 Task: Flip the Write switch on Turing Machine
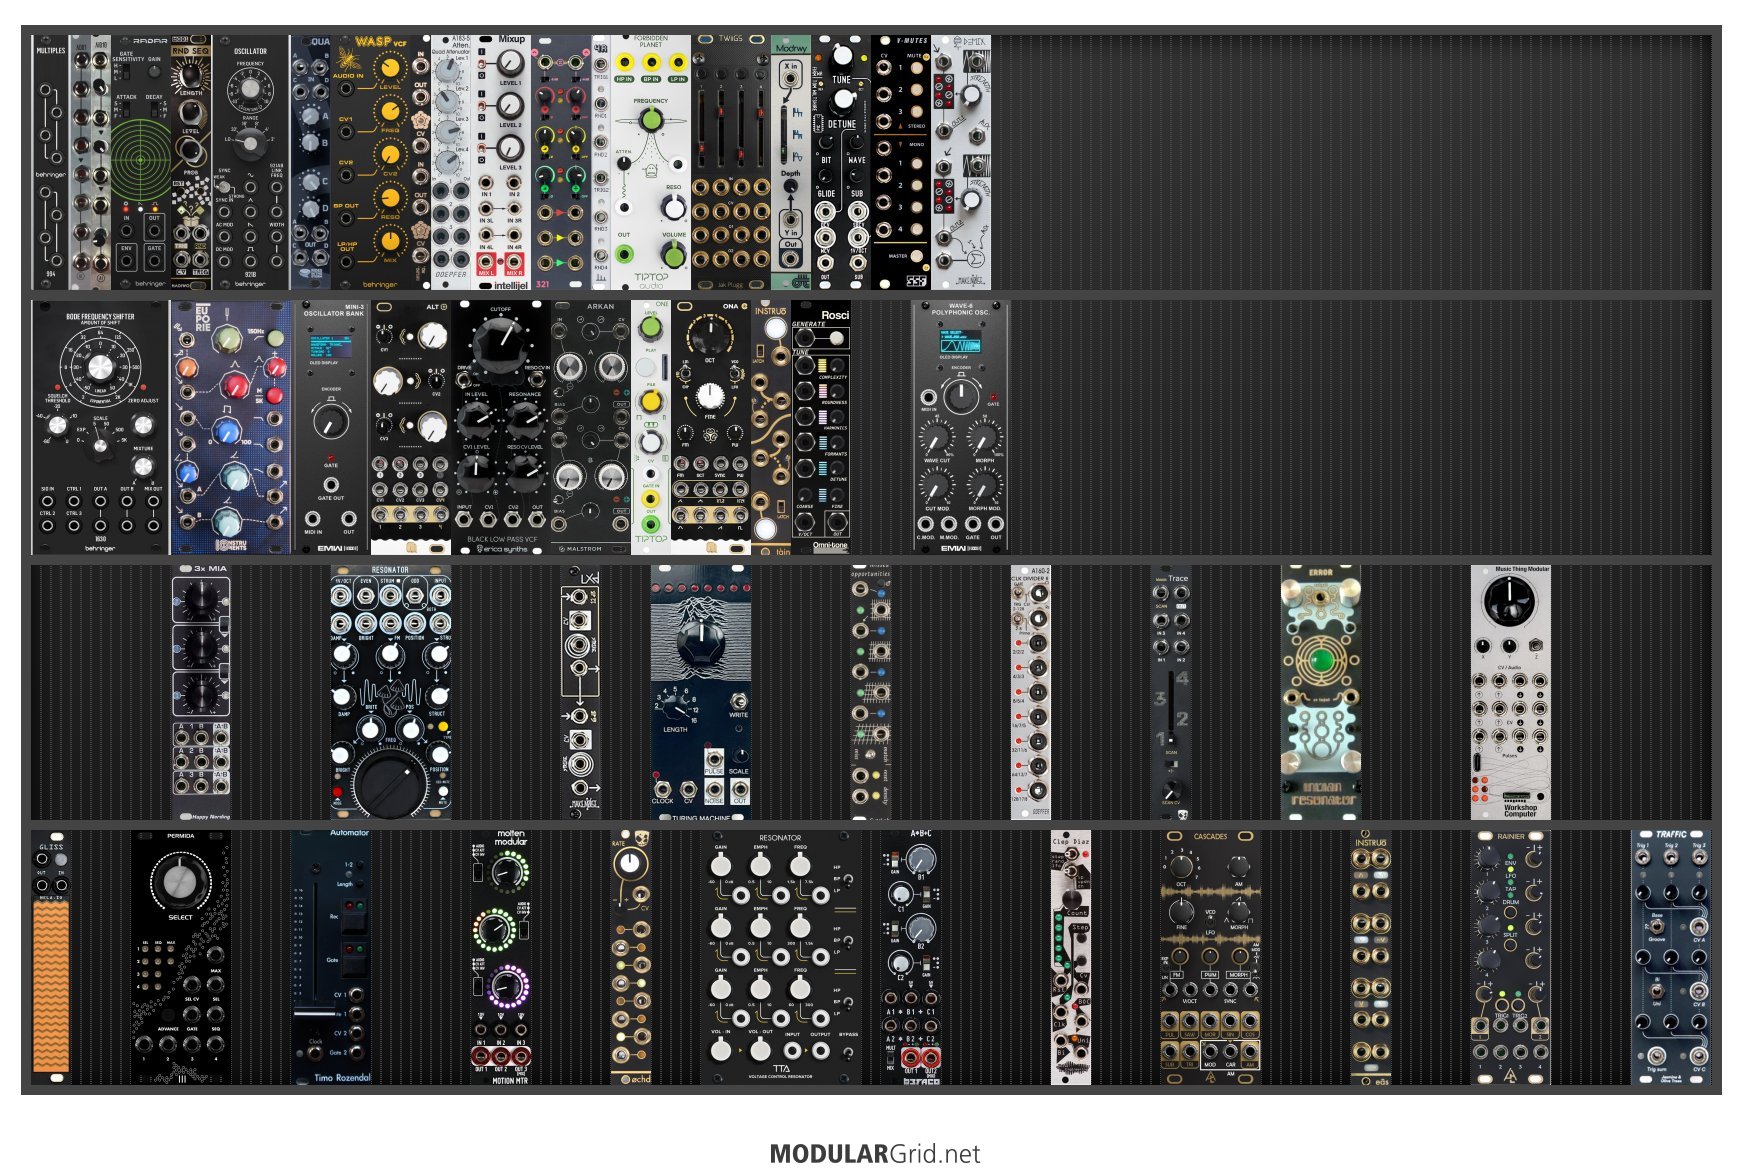[x=740, y=702]
